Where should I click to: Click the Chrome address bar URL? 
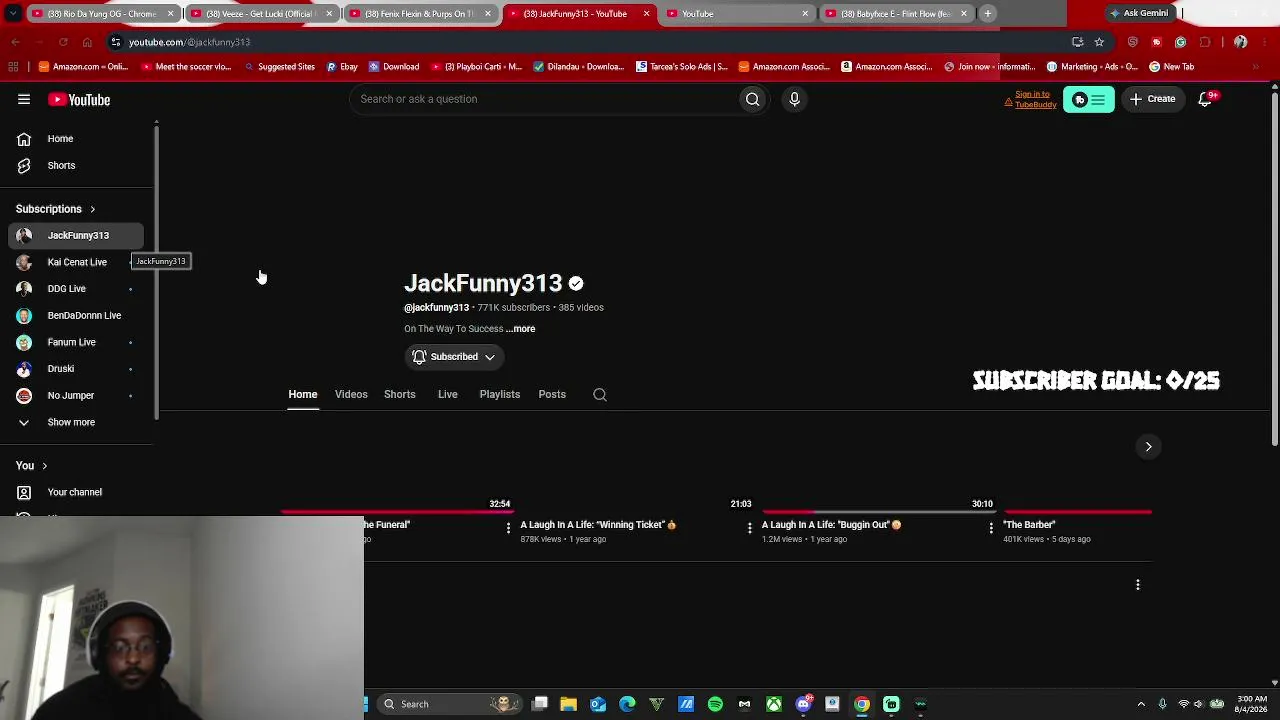point(189,42)
